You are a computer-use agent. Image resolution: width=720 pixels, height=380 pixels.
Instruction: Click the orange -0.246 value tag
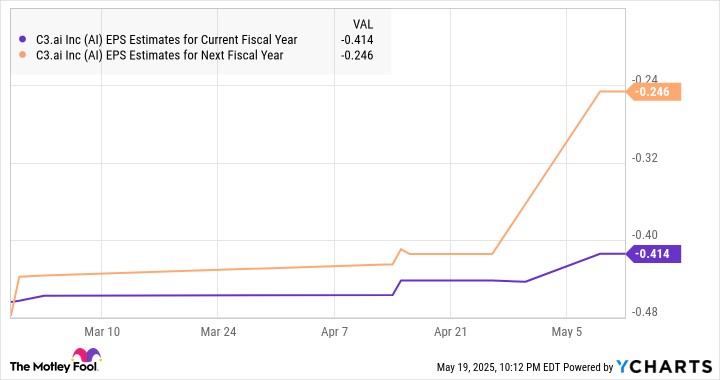(653, 92)
